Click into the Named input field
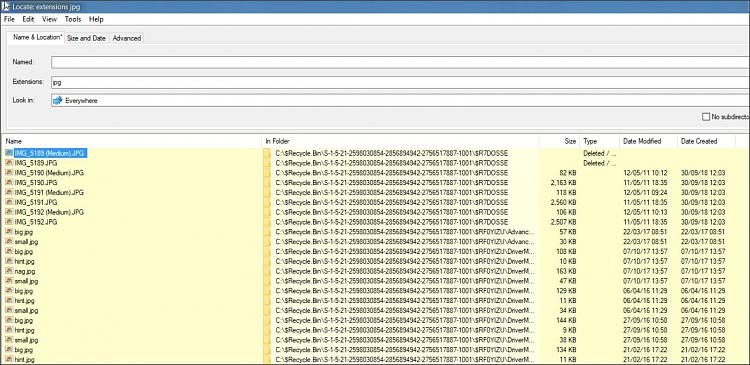 click(x=400, y=62)
